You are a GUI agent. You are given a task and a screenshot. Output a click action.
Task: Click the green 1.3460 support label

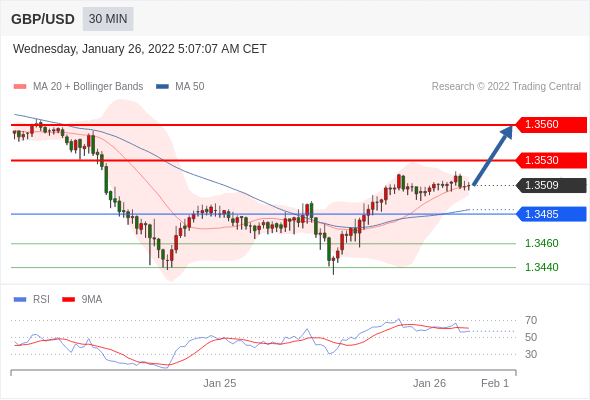[x=542, y=243]
